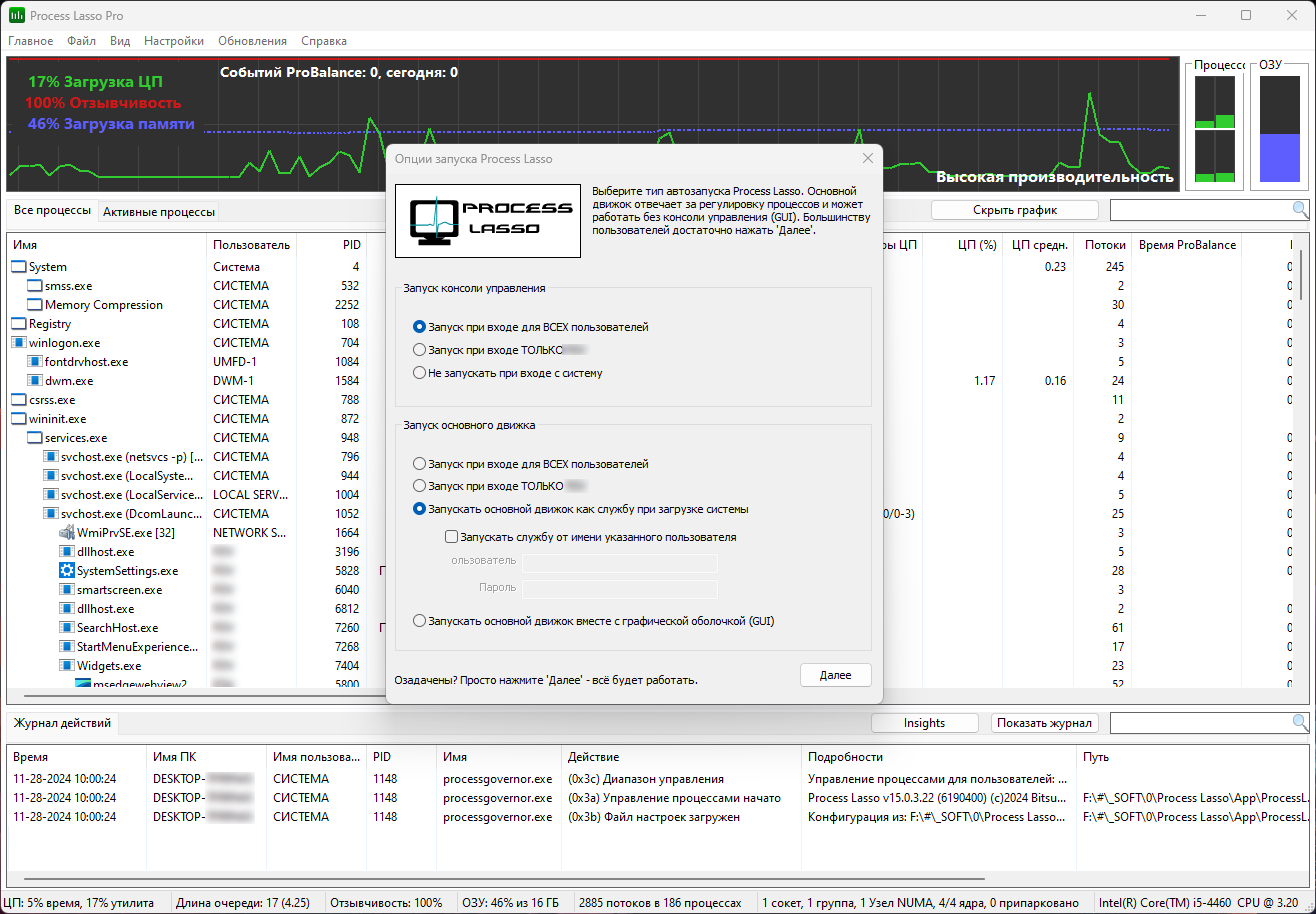Open the Настройки menu

click(174, 41)
